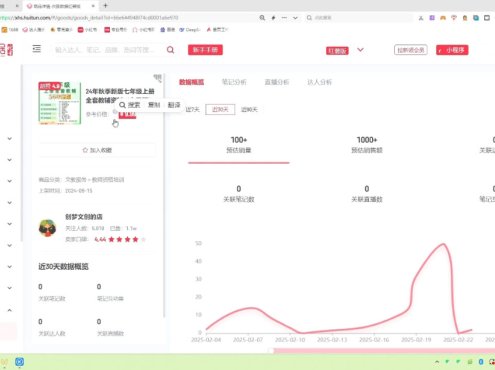495x370 pixels.
Task: Open the 1688 bookmark
Action: (x=10, y=30)
